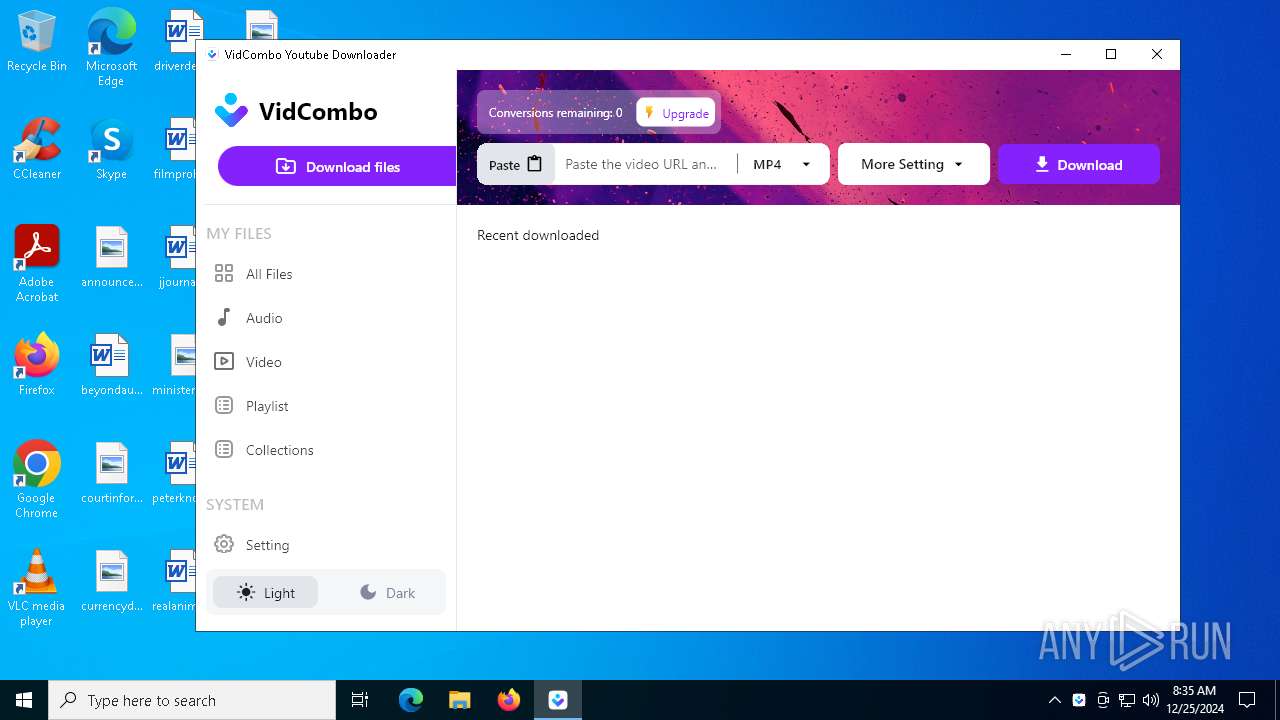Expand the More Setting dropdown
The image size is (1280, 720).
click(914, 164)
